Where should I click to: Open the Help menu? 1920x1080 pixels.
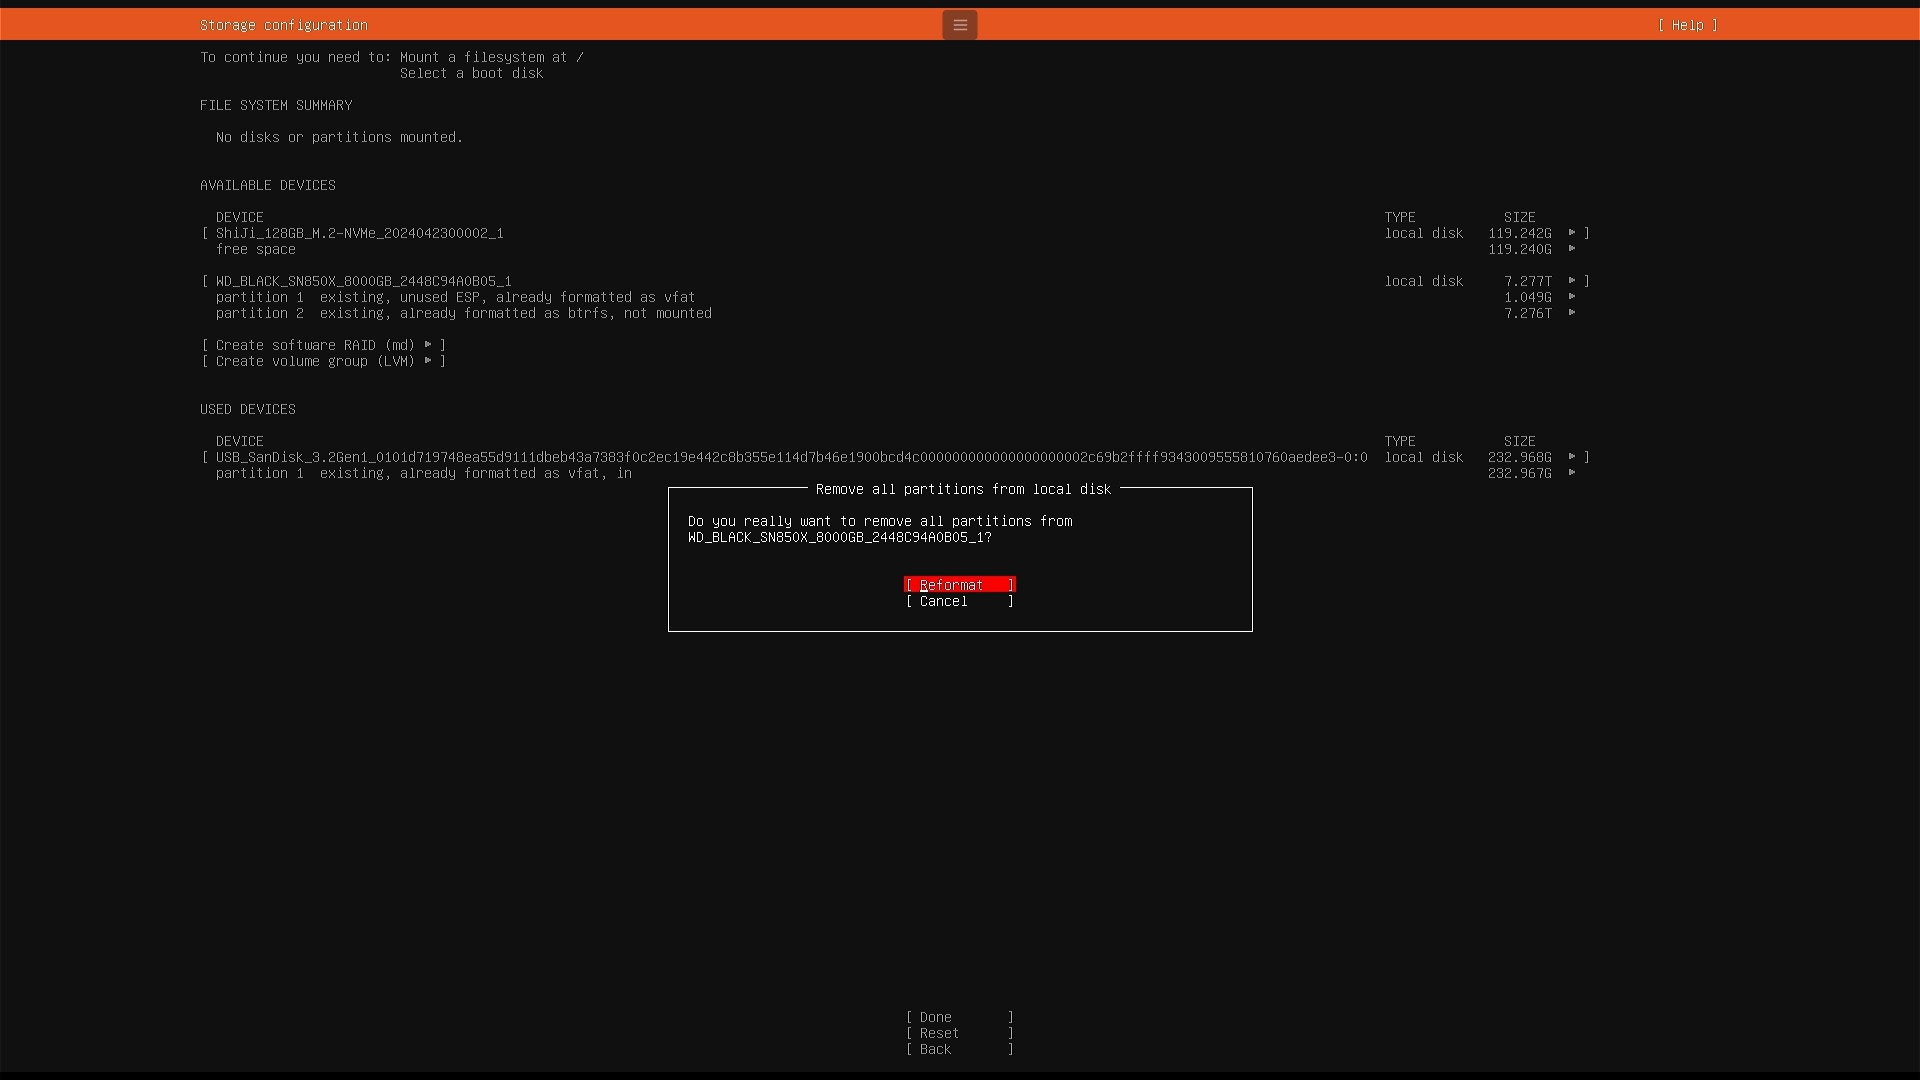tap(1687, 25)
